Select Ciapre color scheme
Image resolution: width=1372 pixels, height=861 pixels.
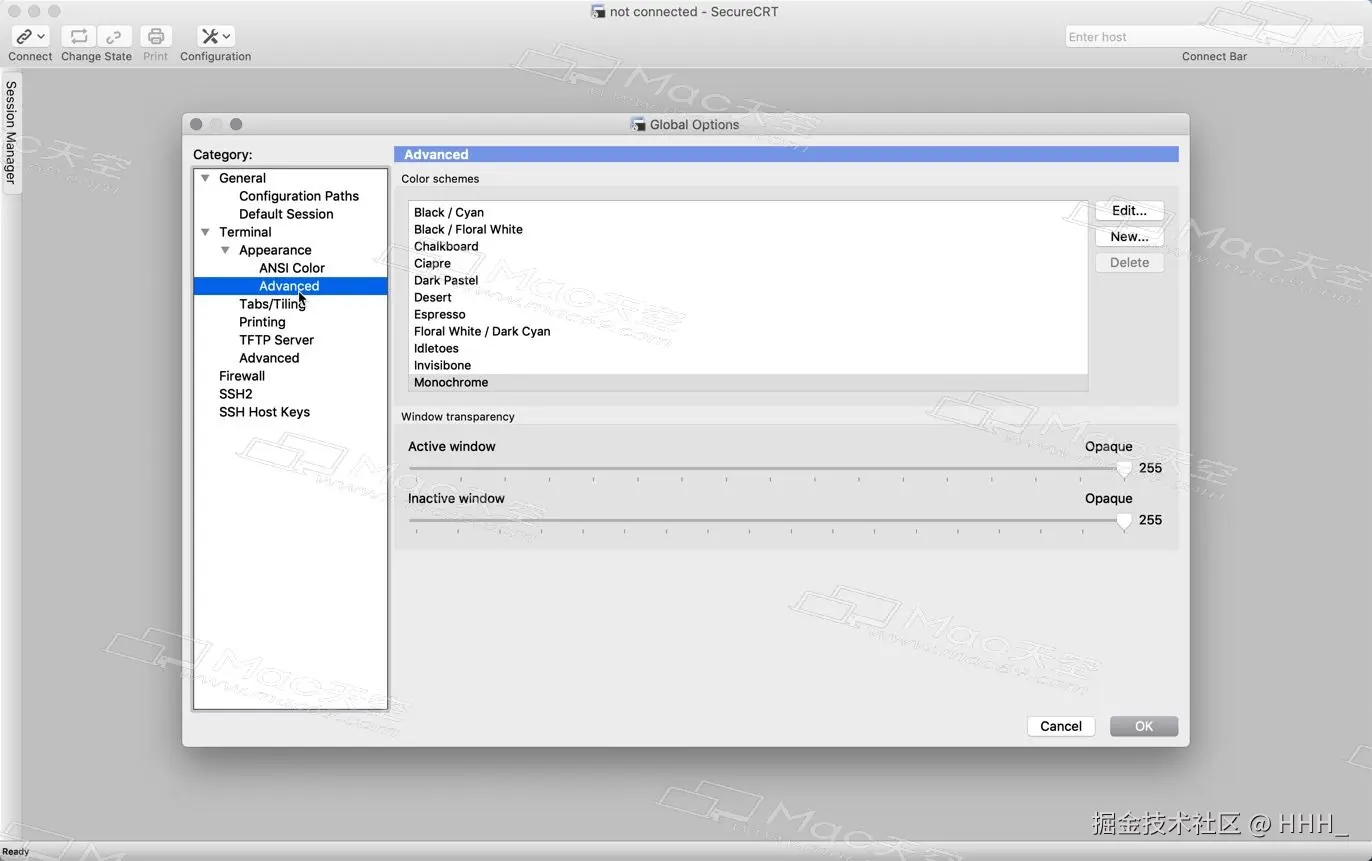748,263
